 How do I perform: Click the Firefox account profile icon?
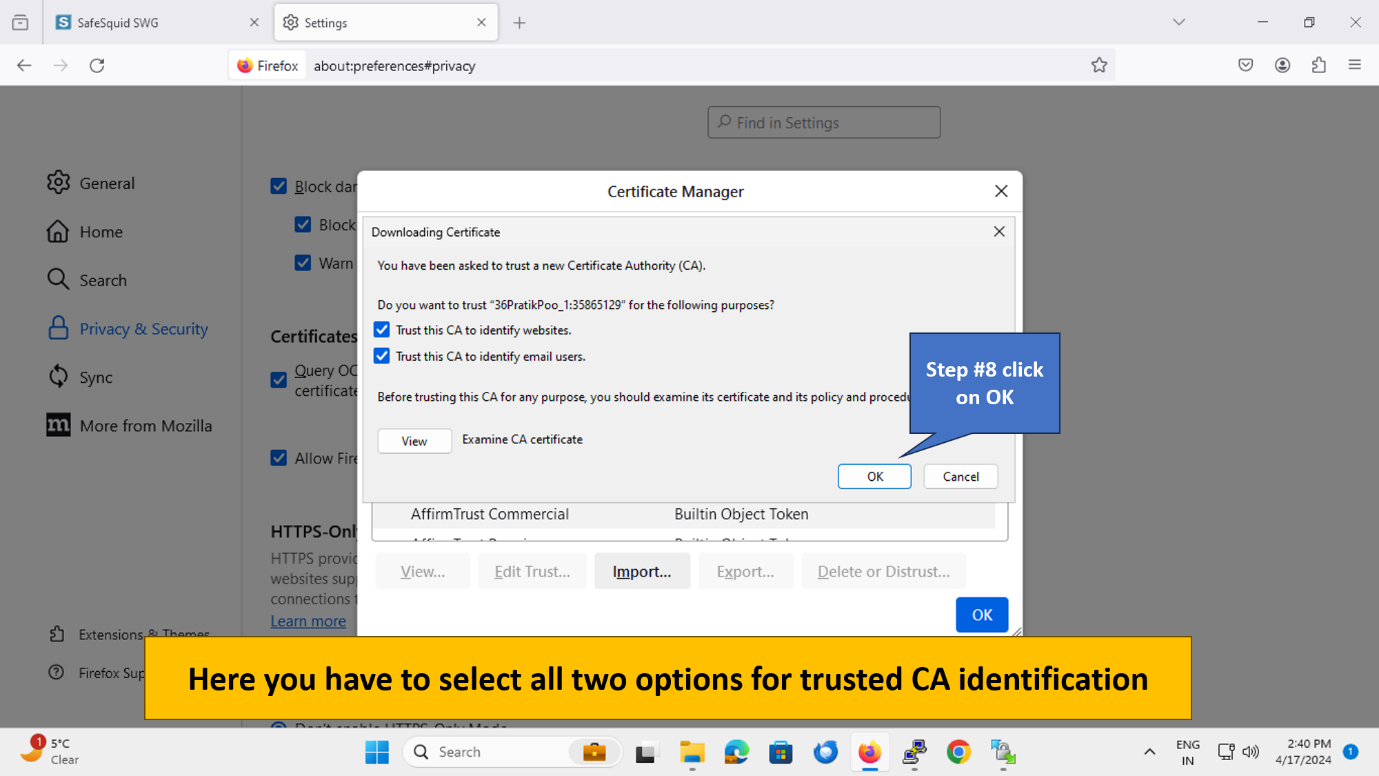click(1282, 65)
